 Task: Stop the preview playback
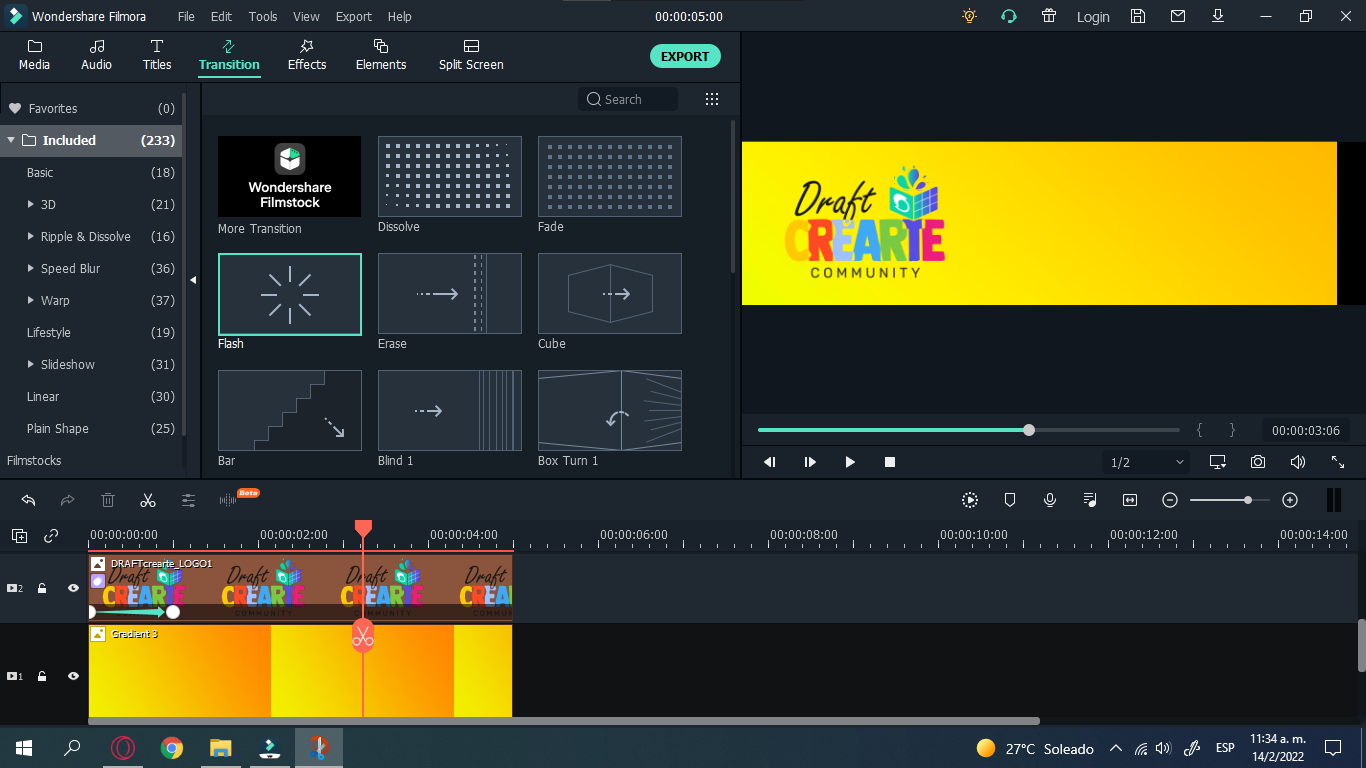(890, 462)
